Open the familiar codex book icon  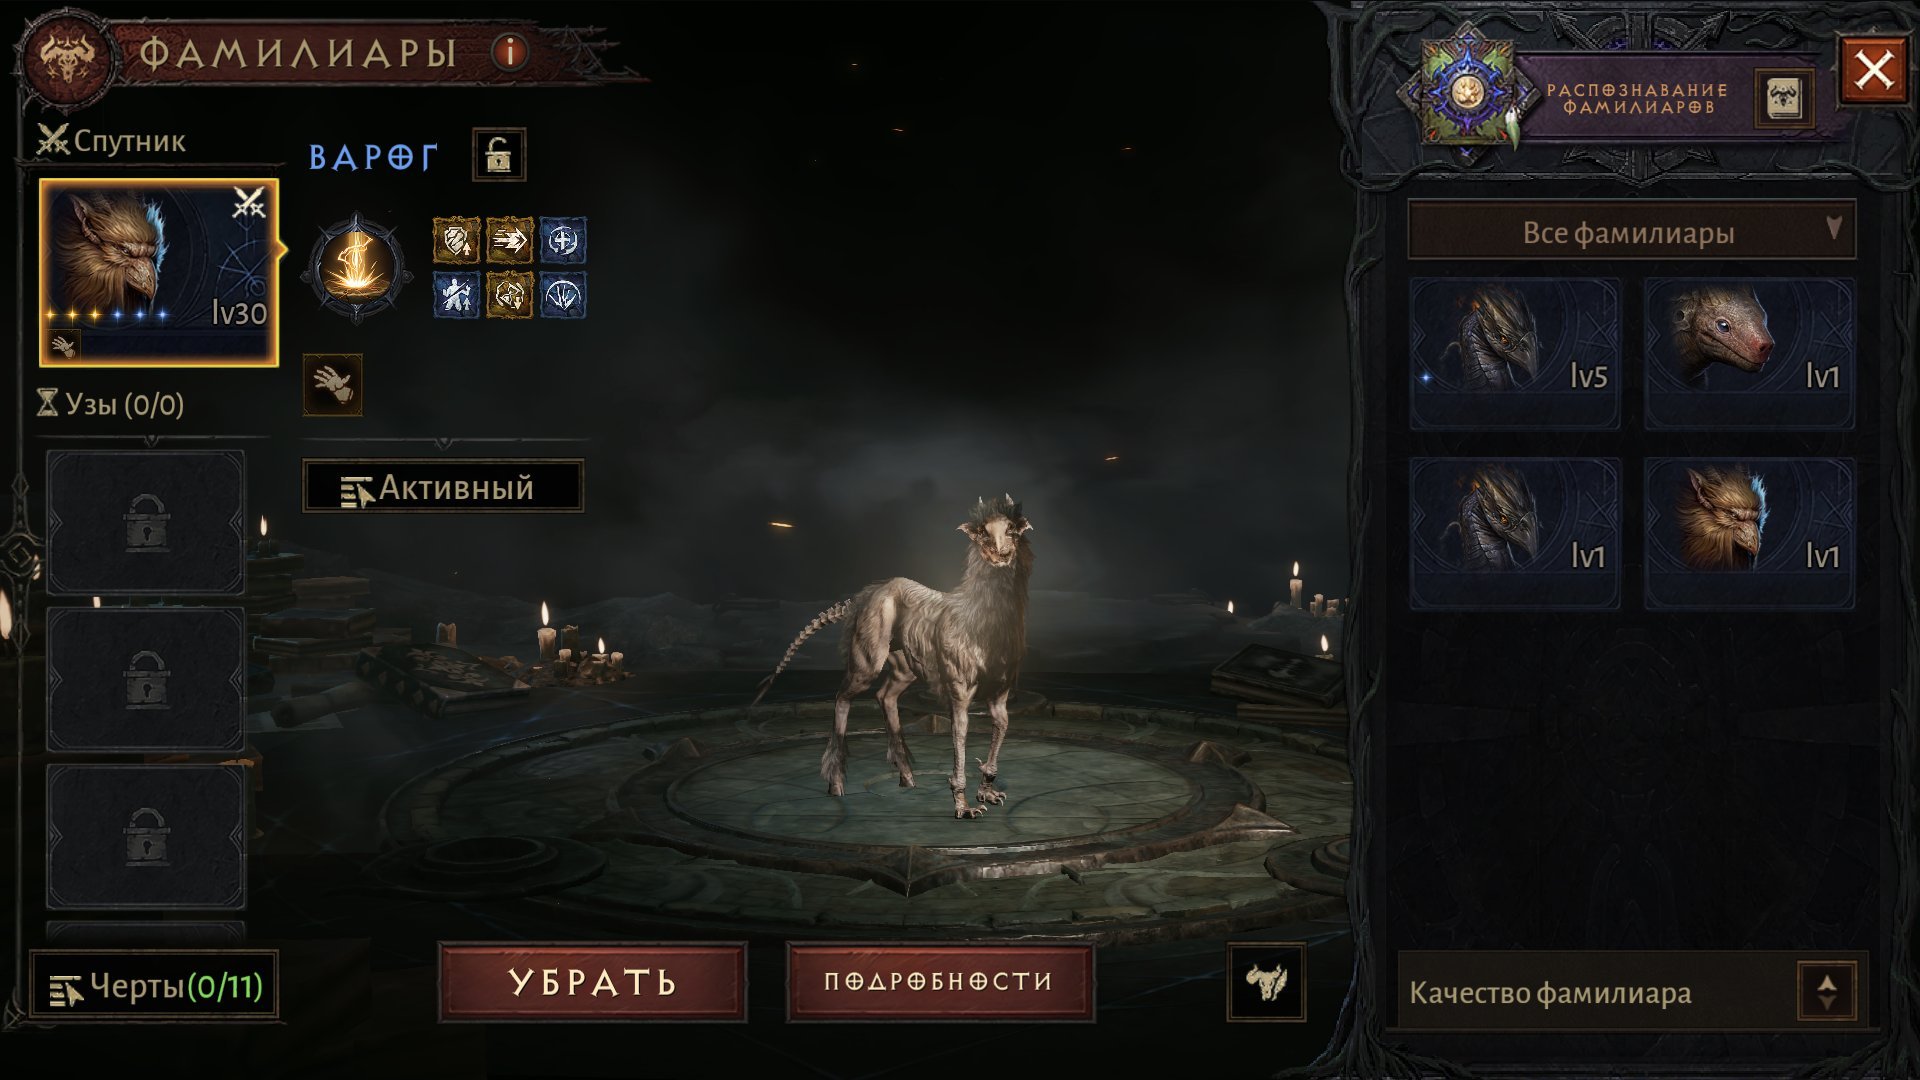(1784, 99)
